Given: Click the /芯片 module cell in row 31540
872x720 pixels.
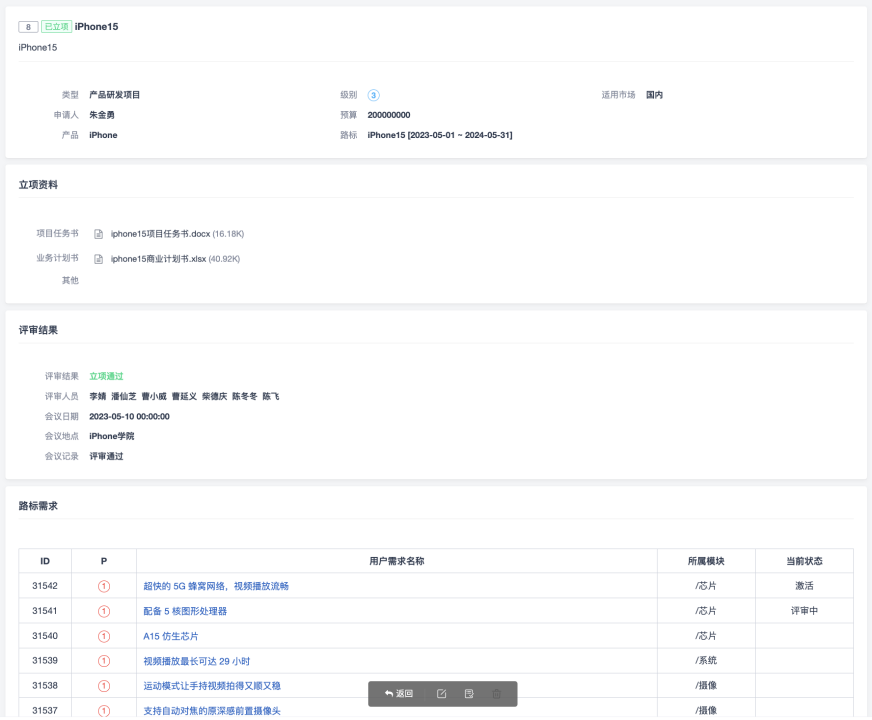Looking at the screenshot, I should 706,635.
